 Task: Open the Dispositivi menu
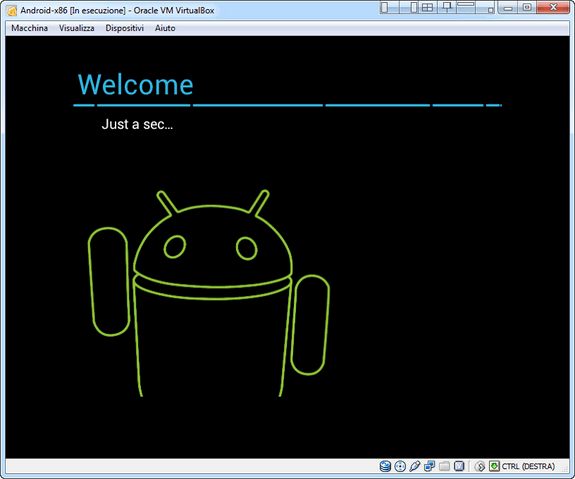pyautogui.click(x=125, y=28)
